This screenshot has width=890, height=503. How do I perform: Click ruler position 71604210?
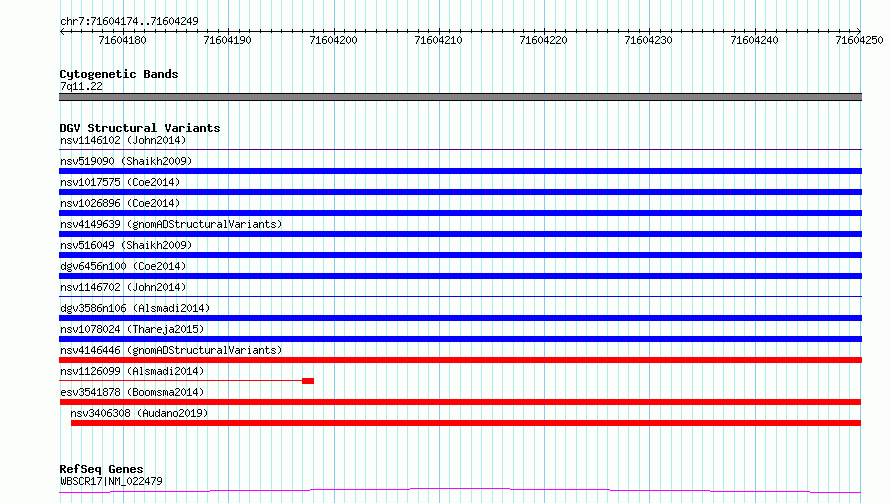(x=438, y=40)
